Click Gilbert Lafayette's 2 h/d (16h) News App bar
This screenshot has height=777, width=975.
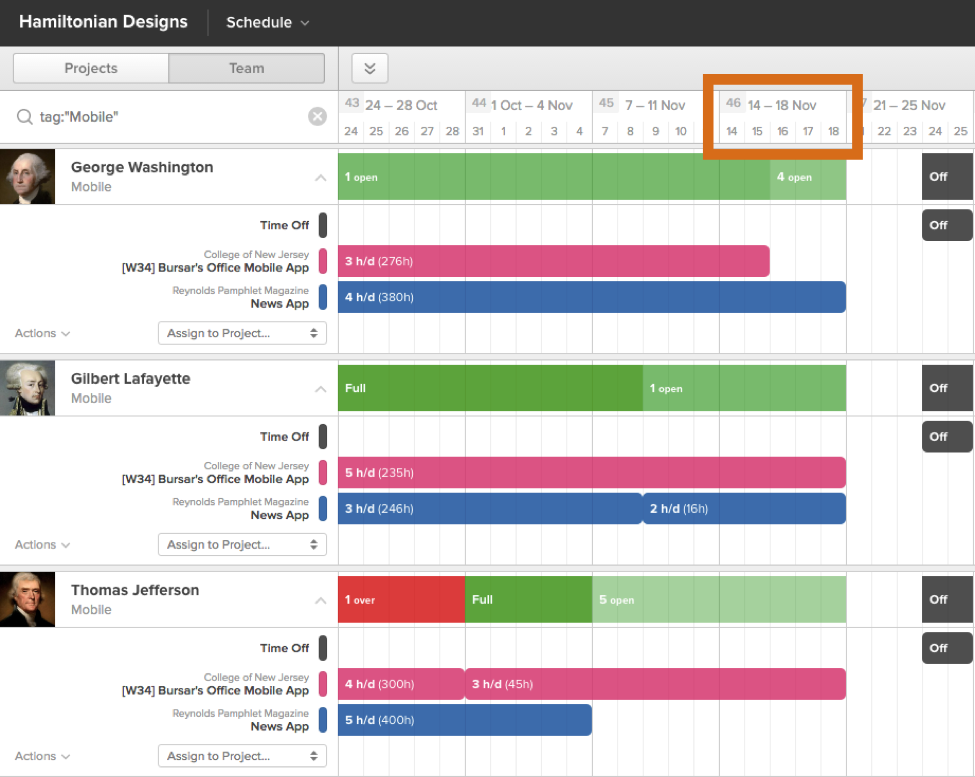[744, 508]
